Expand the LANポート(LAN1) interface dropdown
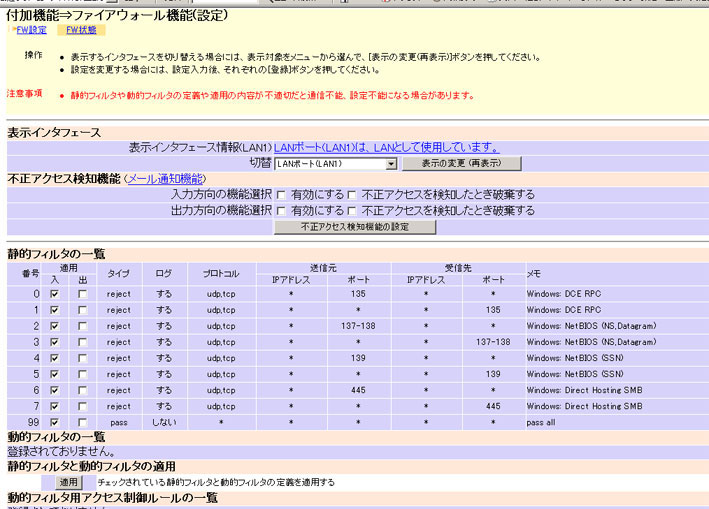 click(390, 163)
